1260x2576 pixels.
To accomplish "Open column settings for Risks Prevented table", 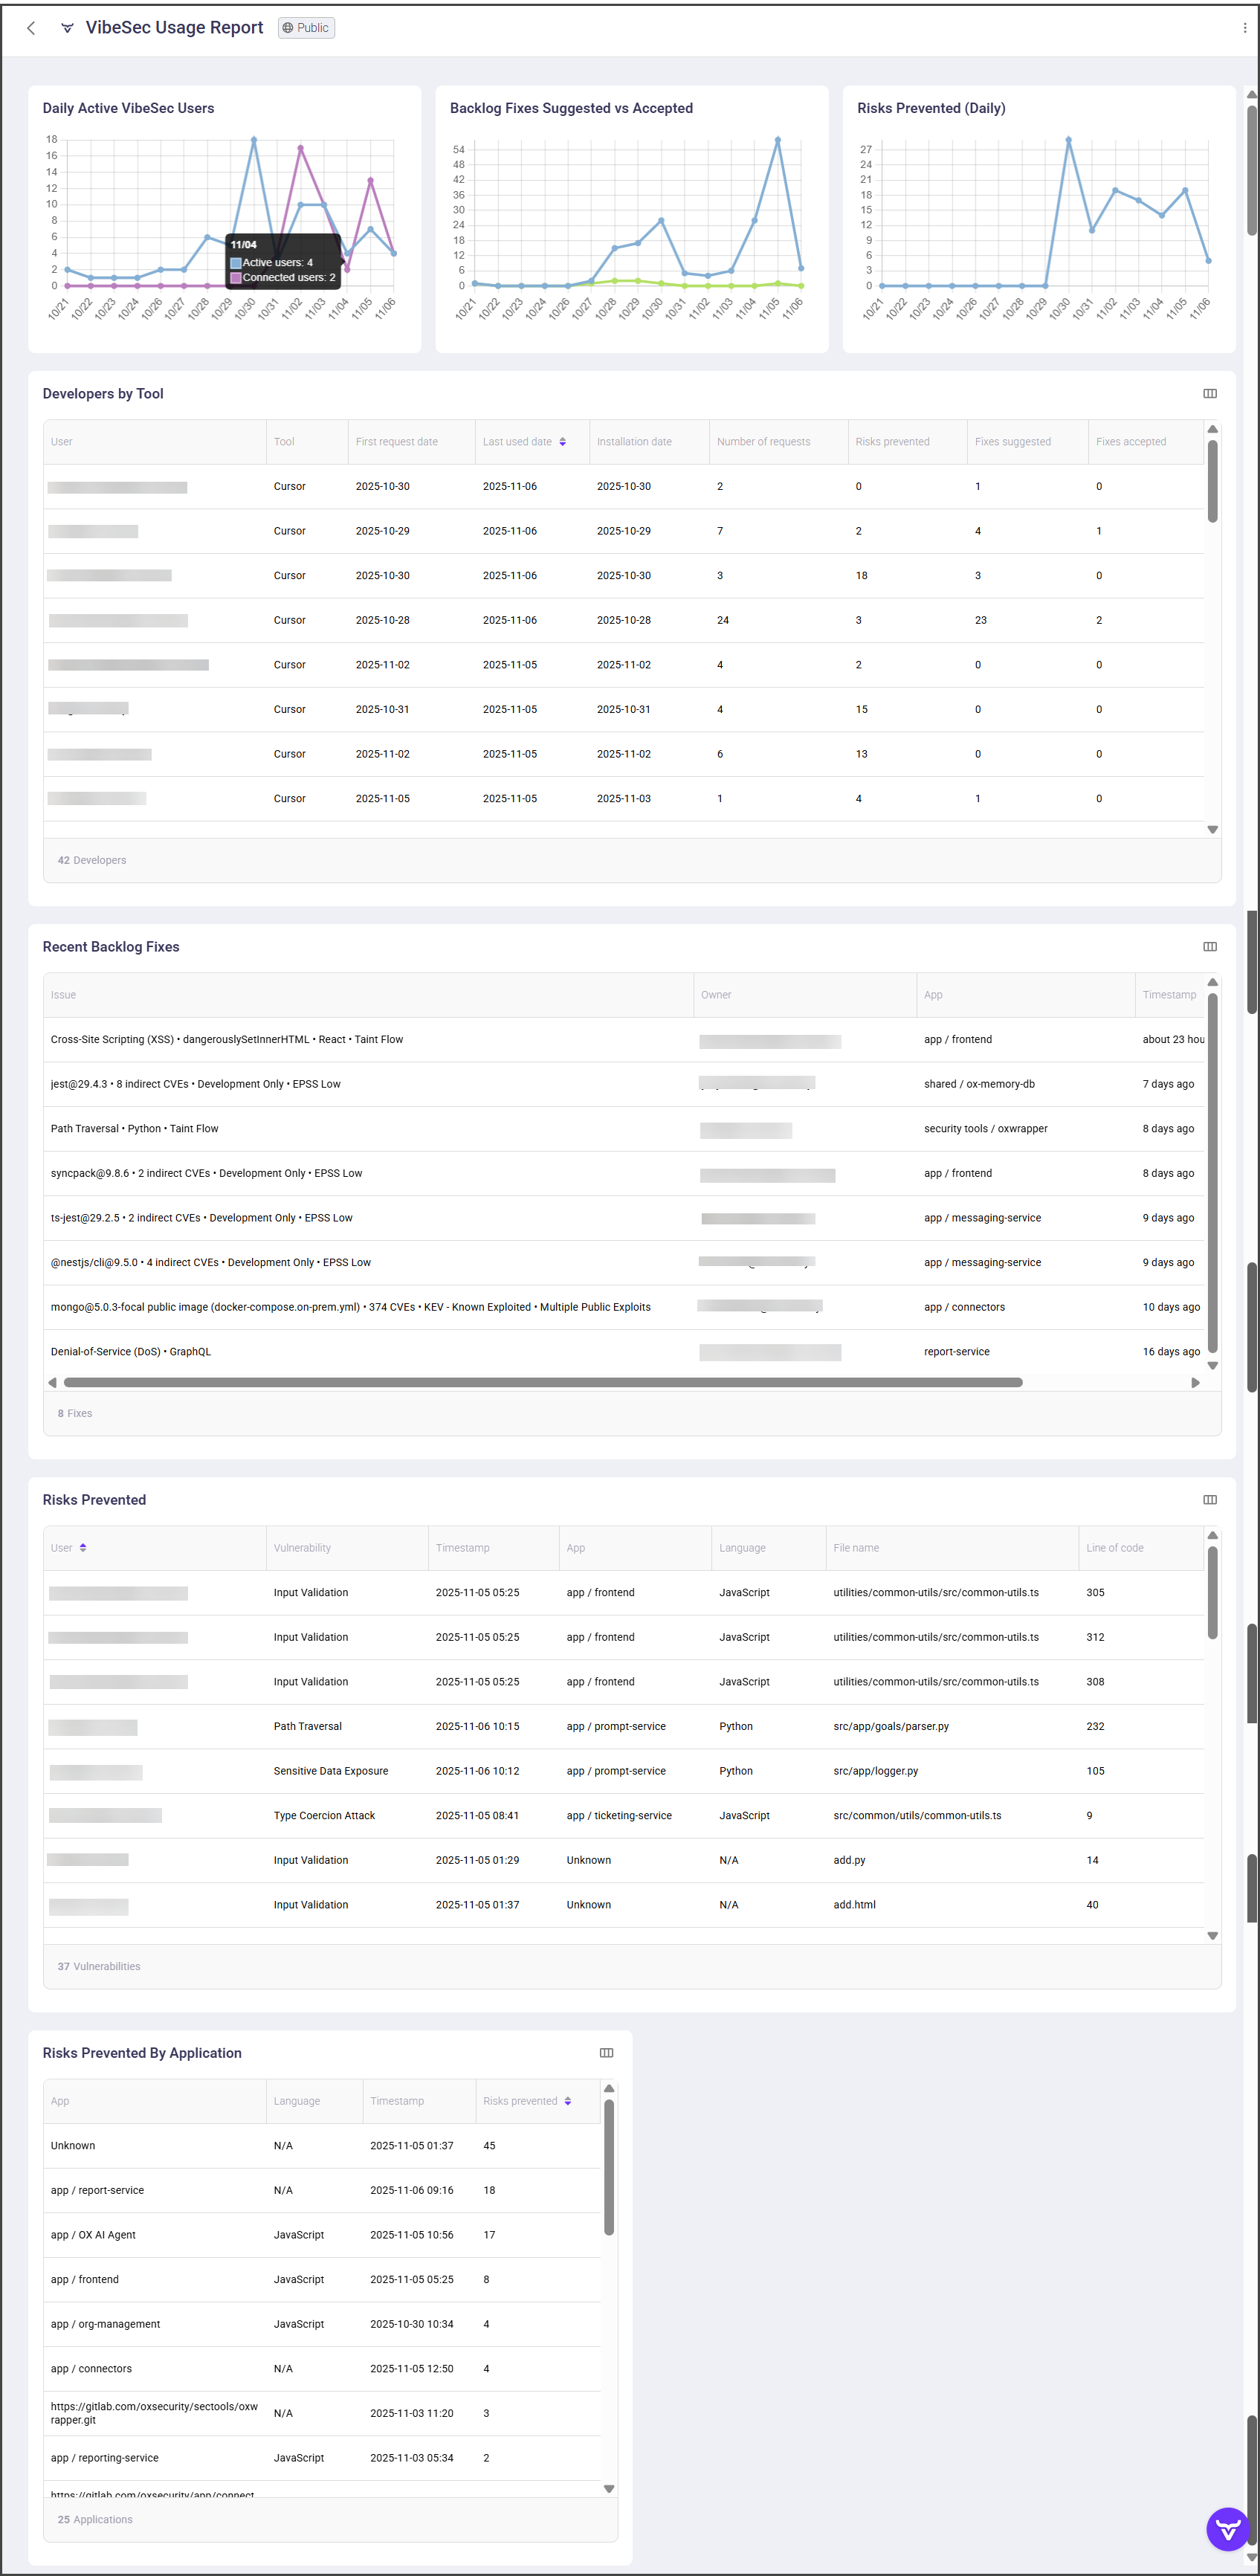I will [x=1209, y=1500].
